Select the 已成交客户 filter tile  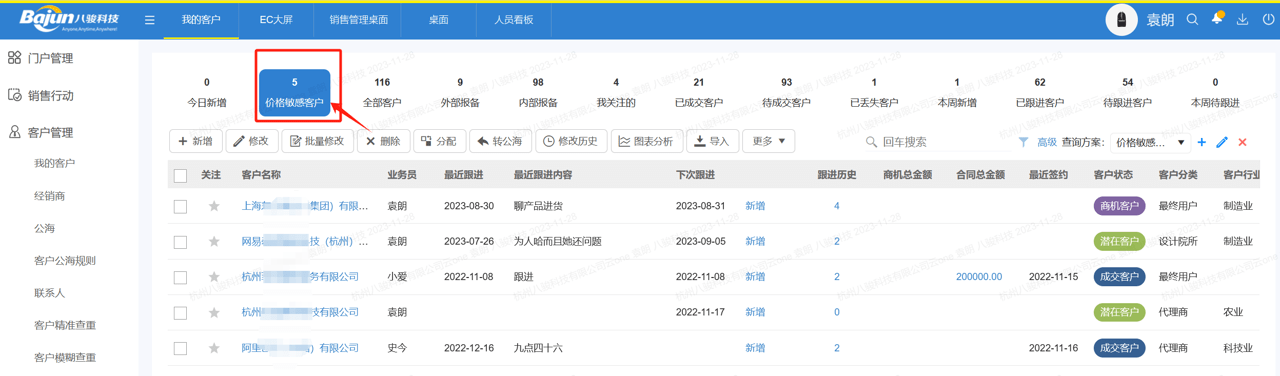click(698, 93)
